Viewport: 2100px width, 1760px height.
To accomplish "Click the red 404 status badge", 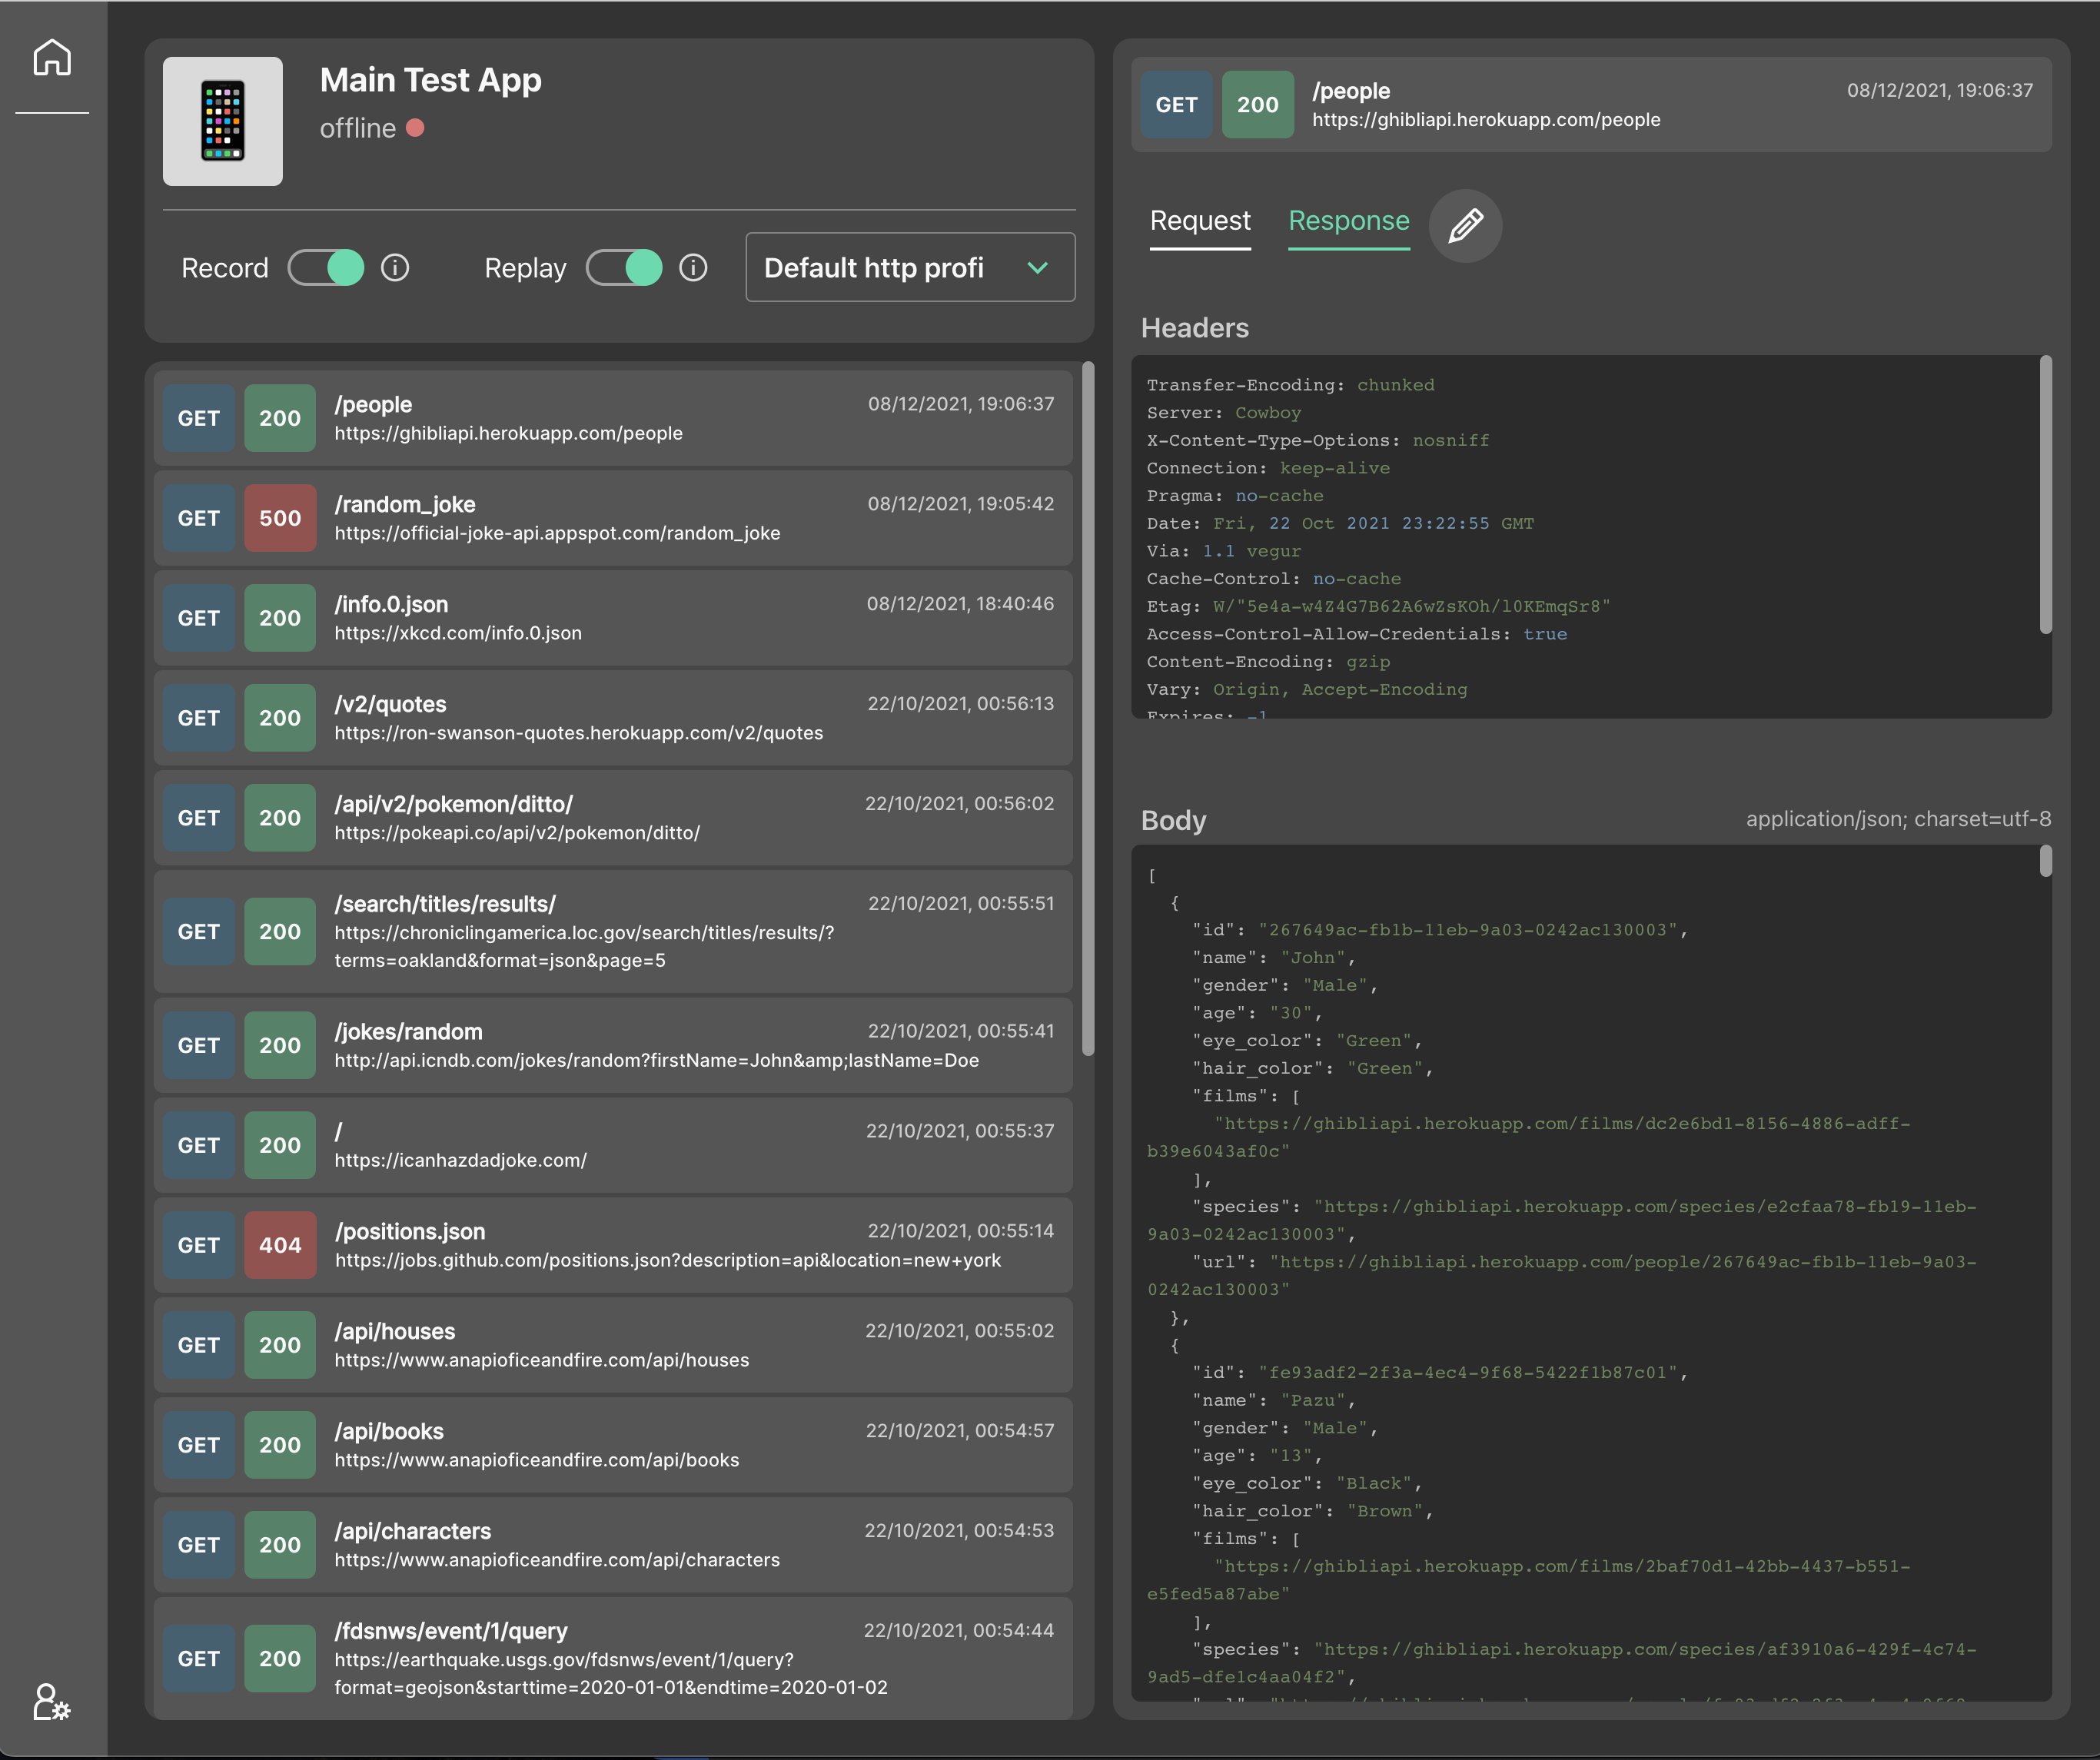I will click(x=280, y=1245).
